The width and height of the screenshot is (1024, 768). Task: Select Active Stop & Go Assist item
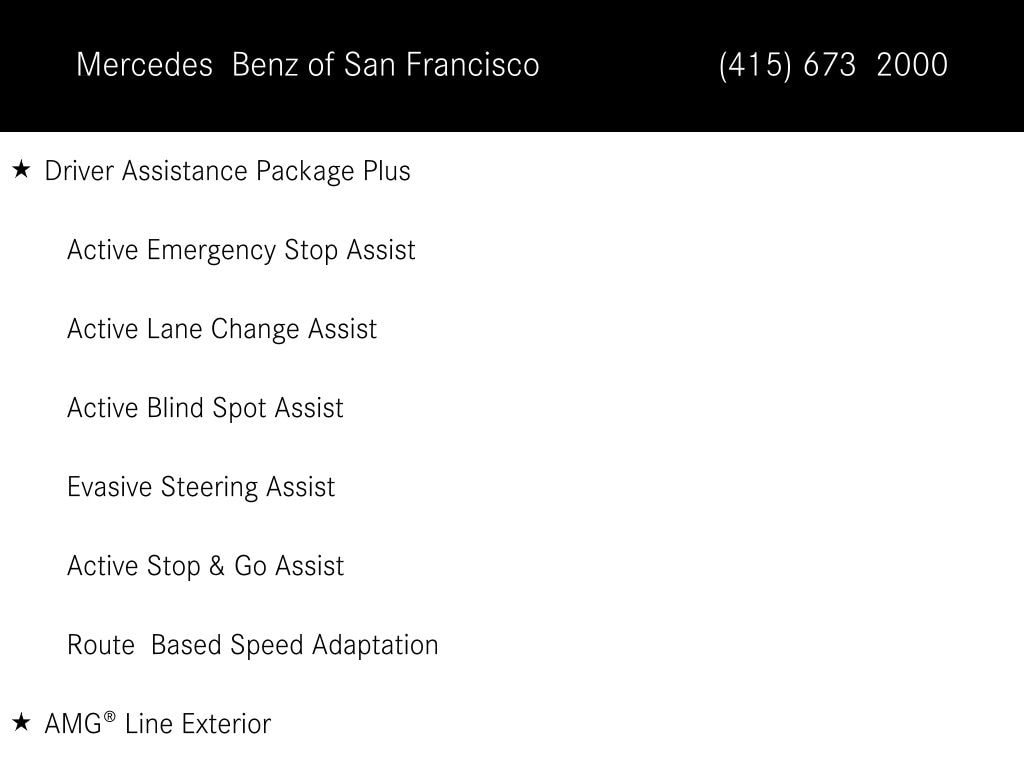coord(205,566)
